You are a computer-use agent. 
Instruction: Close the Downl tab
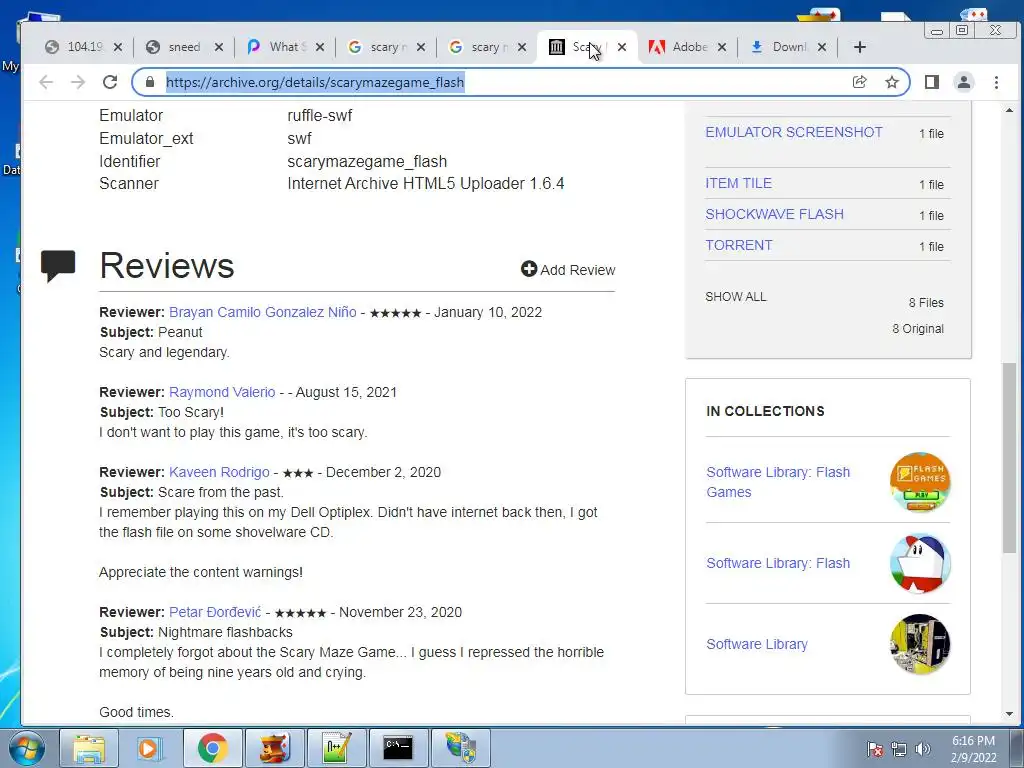[822, 47]
